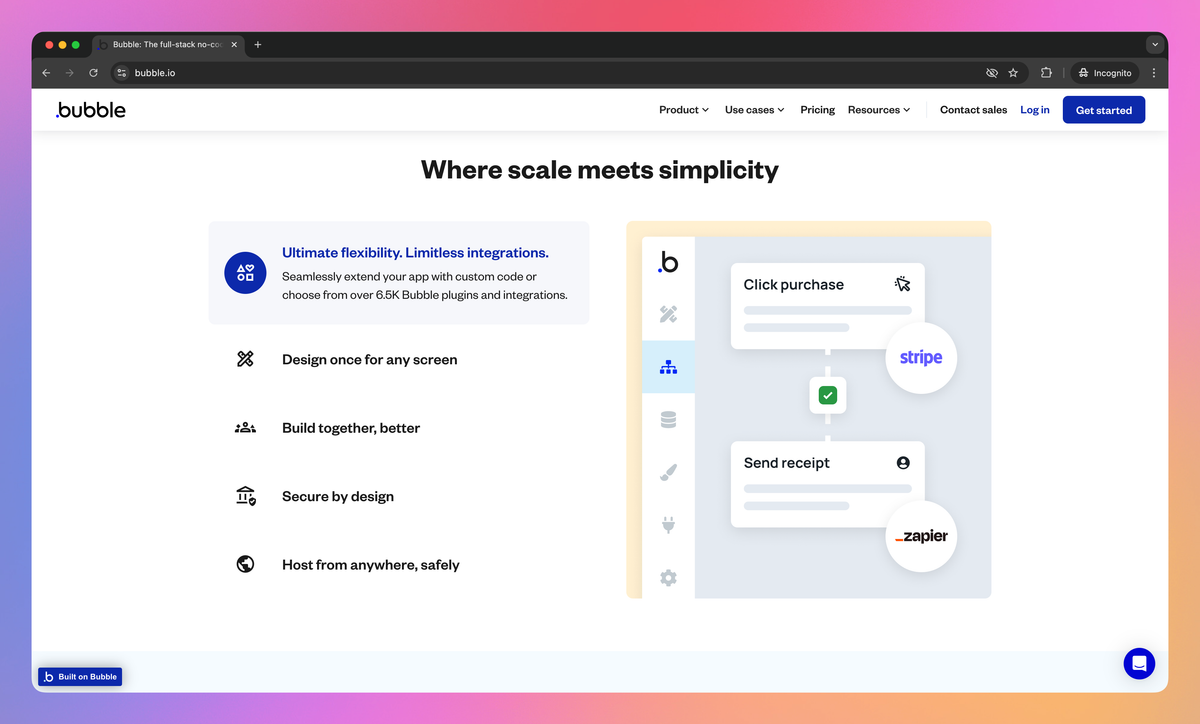This screenshot has height=724, width=1200.
Task: Click the 'Seamlessly extend your app' description text
Action: [425, 286]
